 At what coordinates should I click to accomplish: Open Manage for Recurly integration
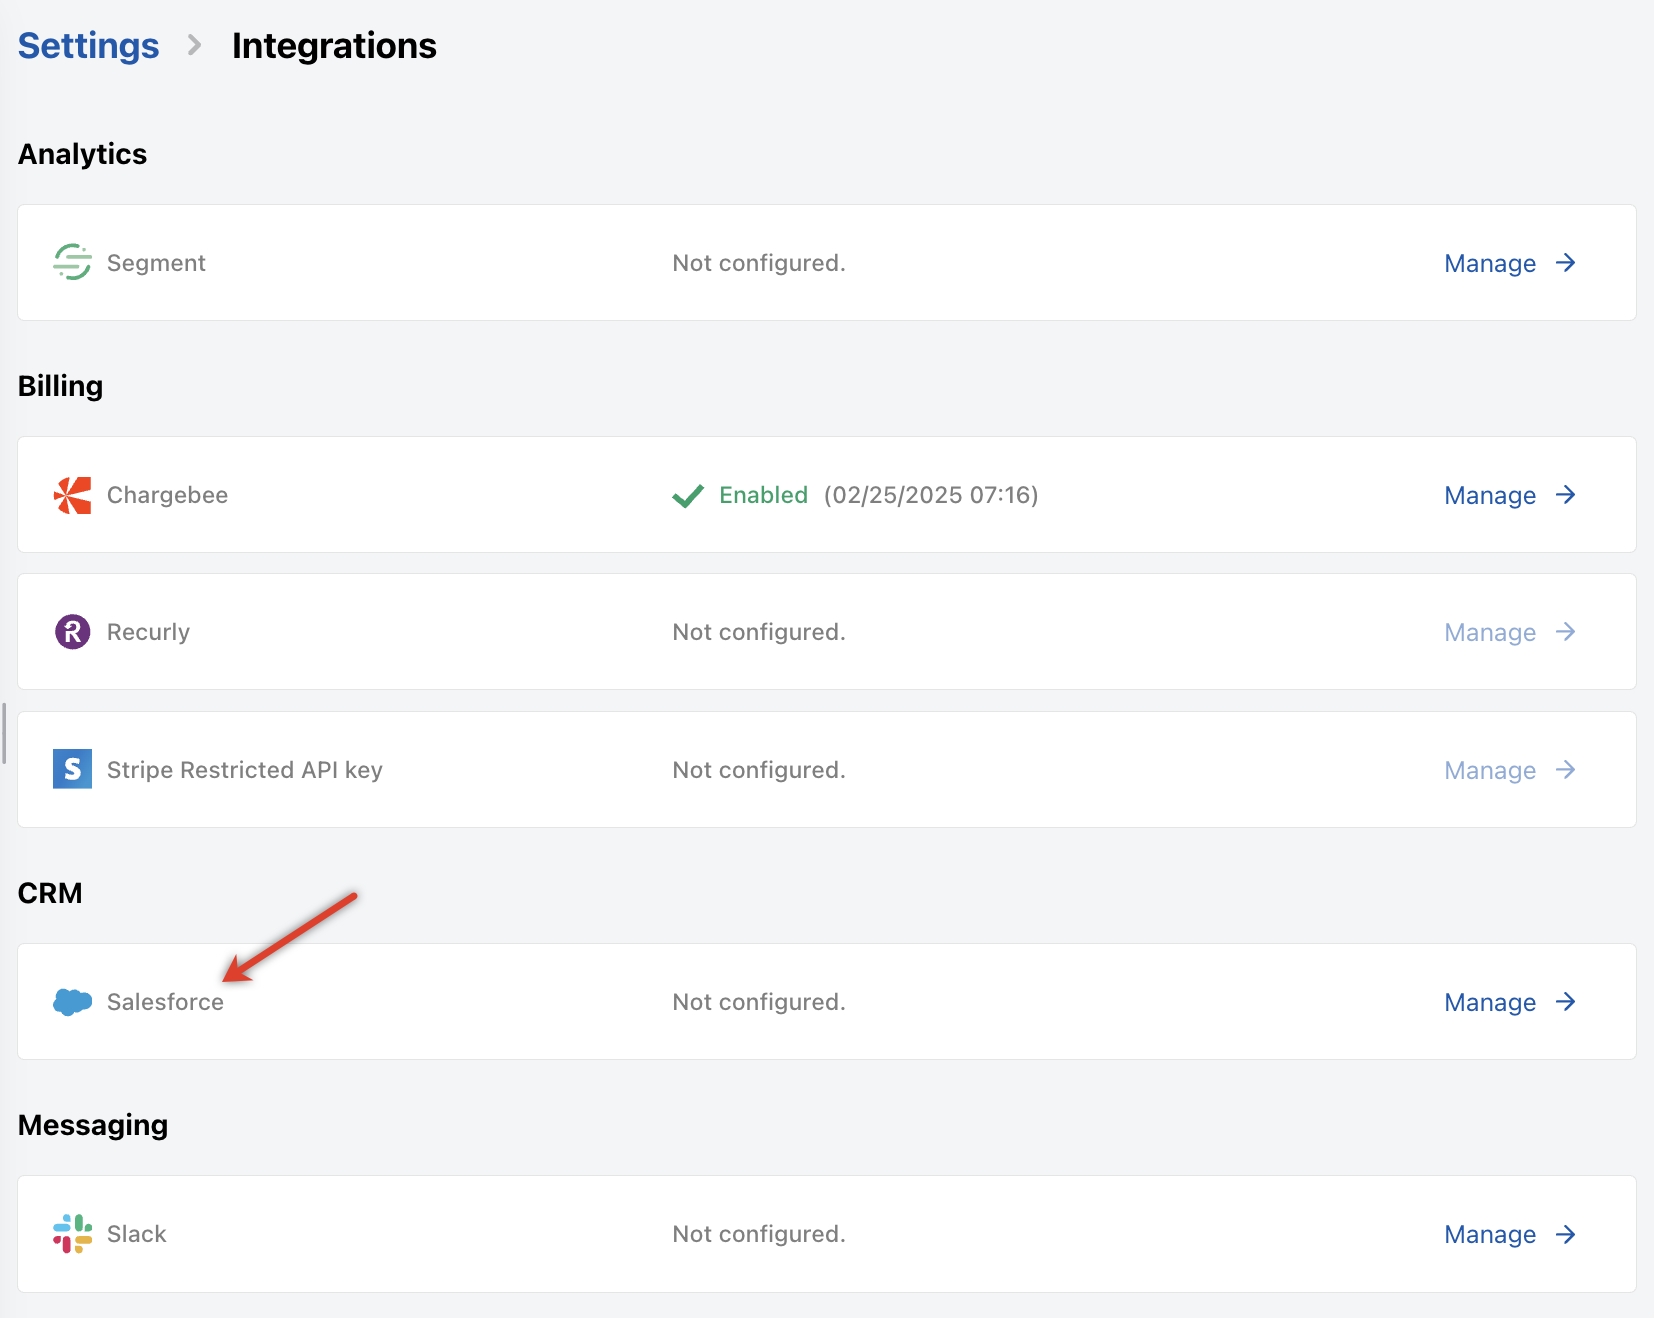[x=1510, y=632]
